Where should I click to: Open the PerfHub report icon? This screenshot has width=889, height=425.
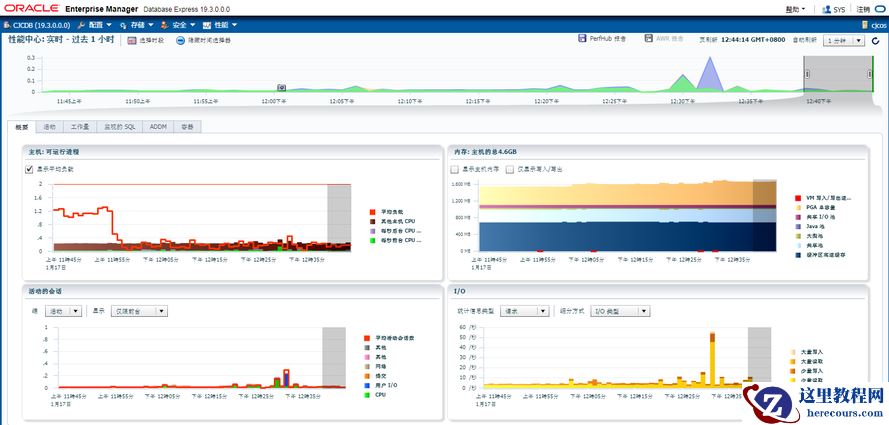pyautogui.click(x=582, y=39)
